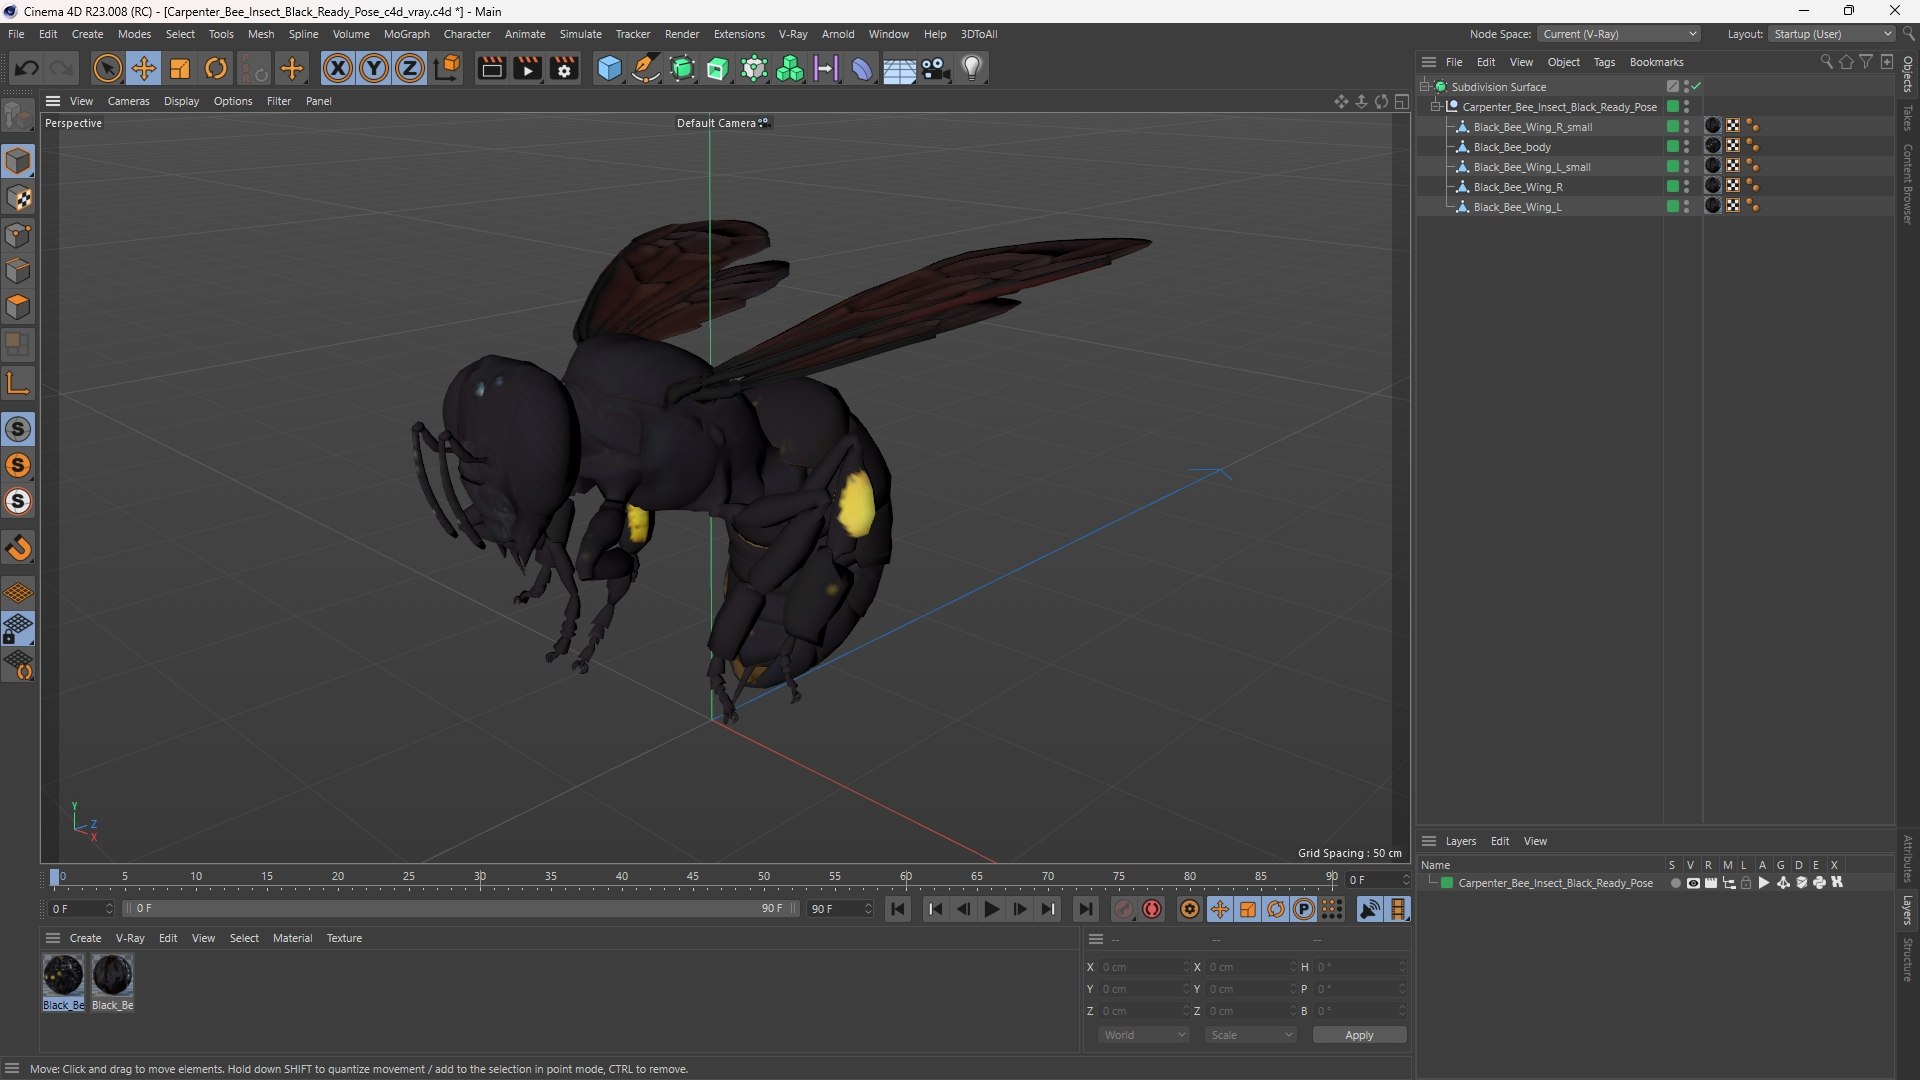Click timeline ruler at frame 45

[693, 877]
